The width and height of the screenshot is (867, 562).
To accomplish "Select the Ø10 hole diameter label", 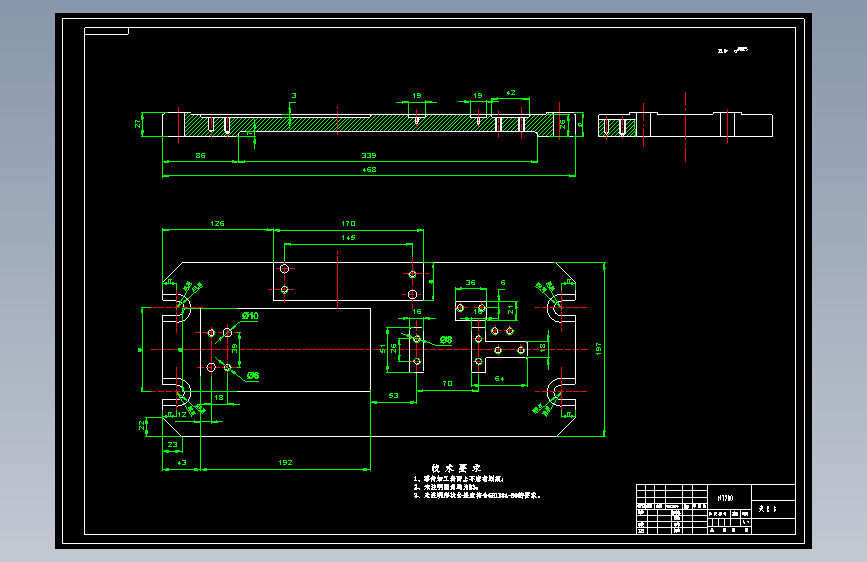I will coord(250,316).
